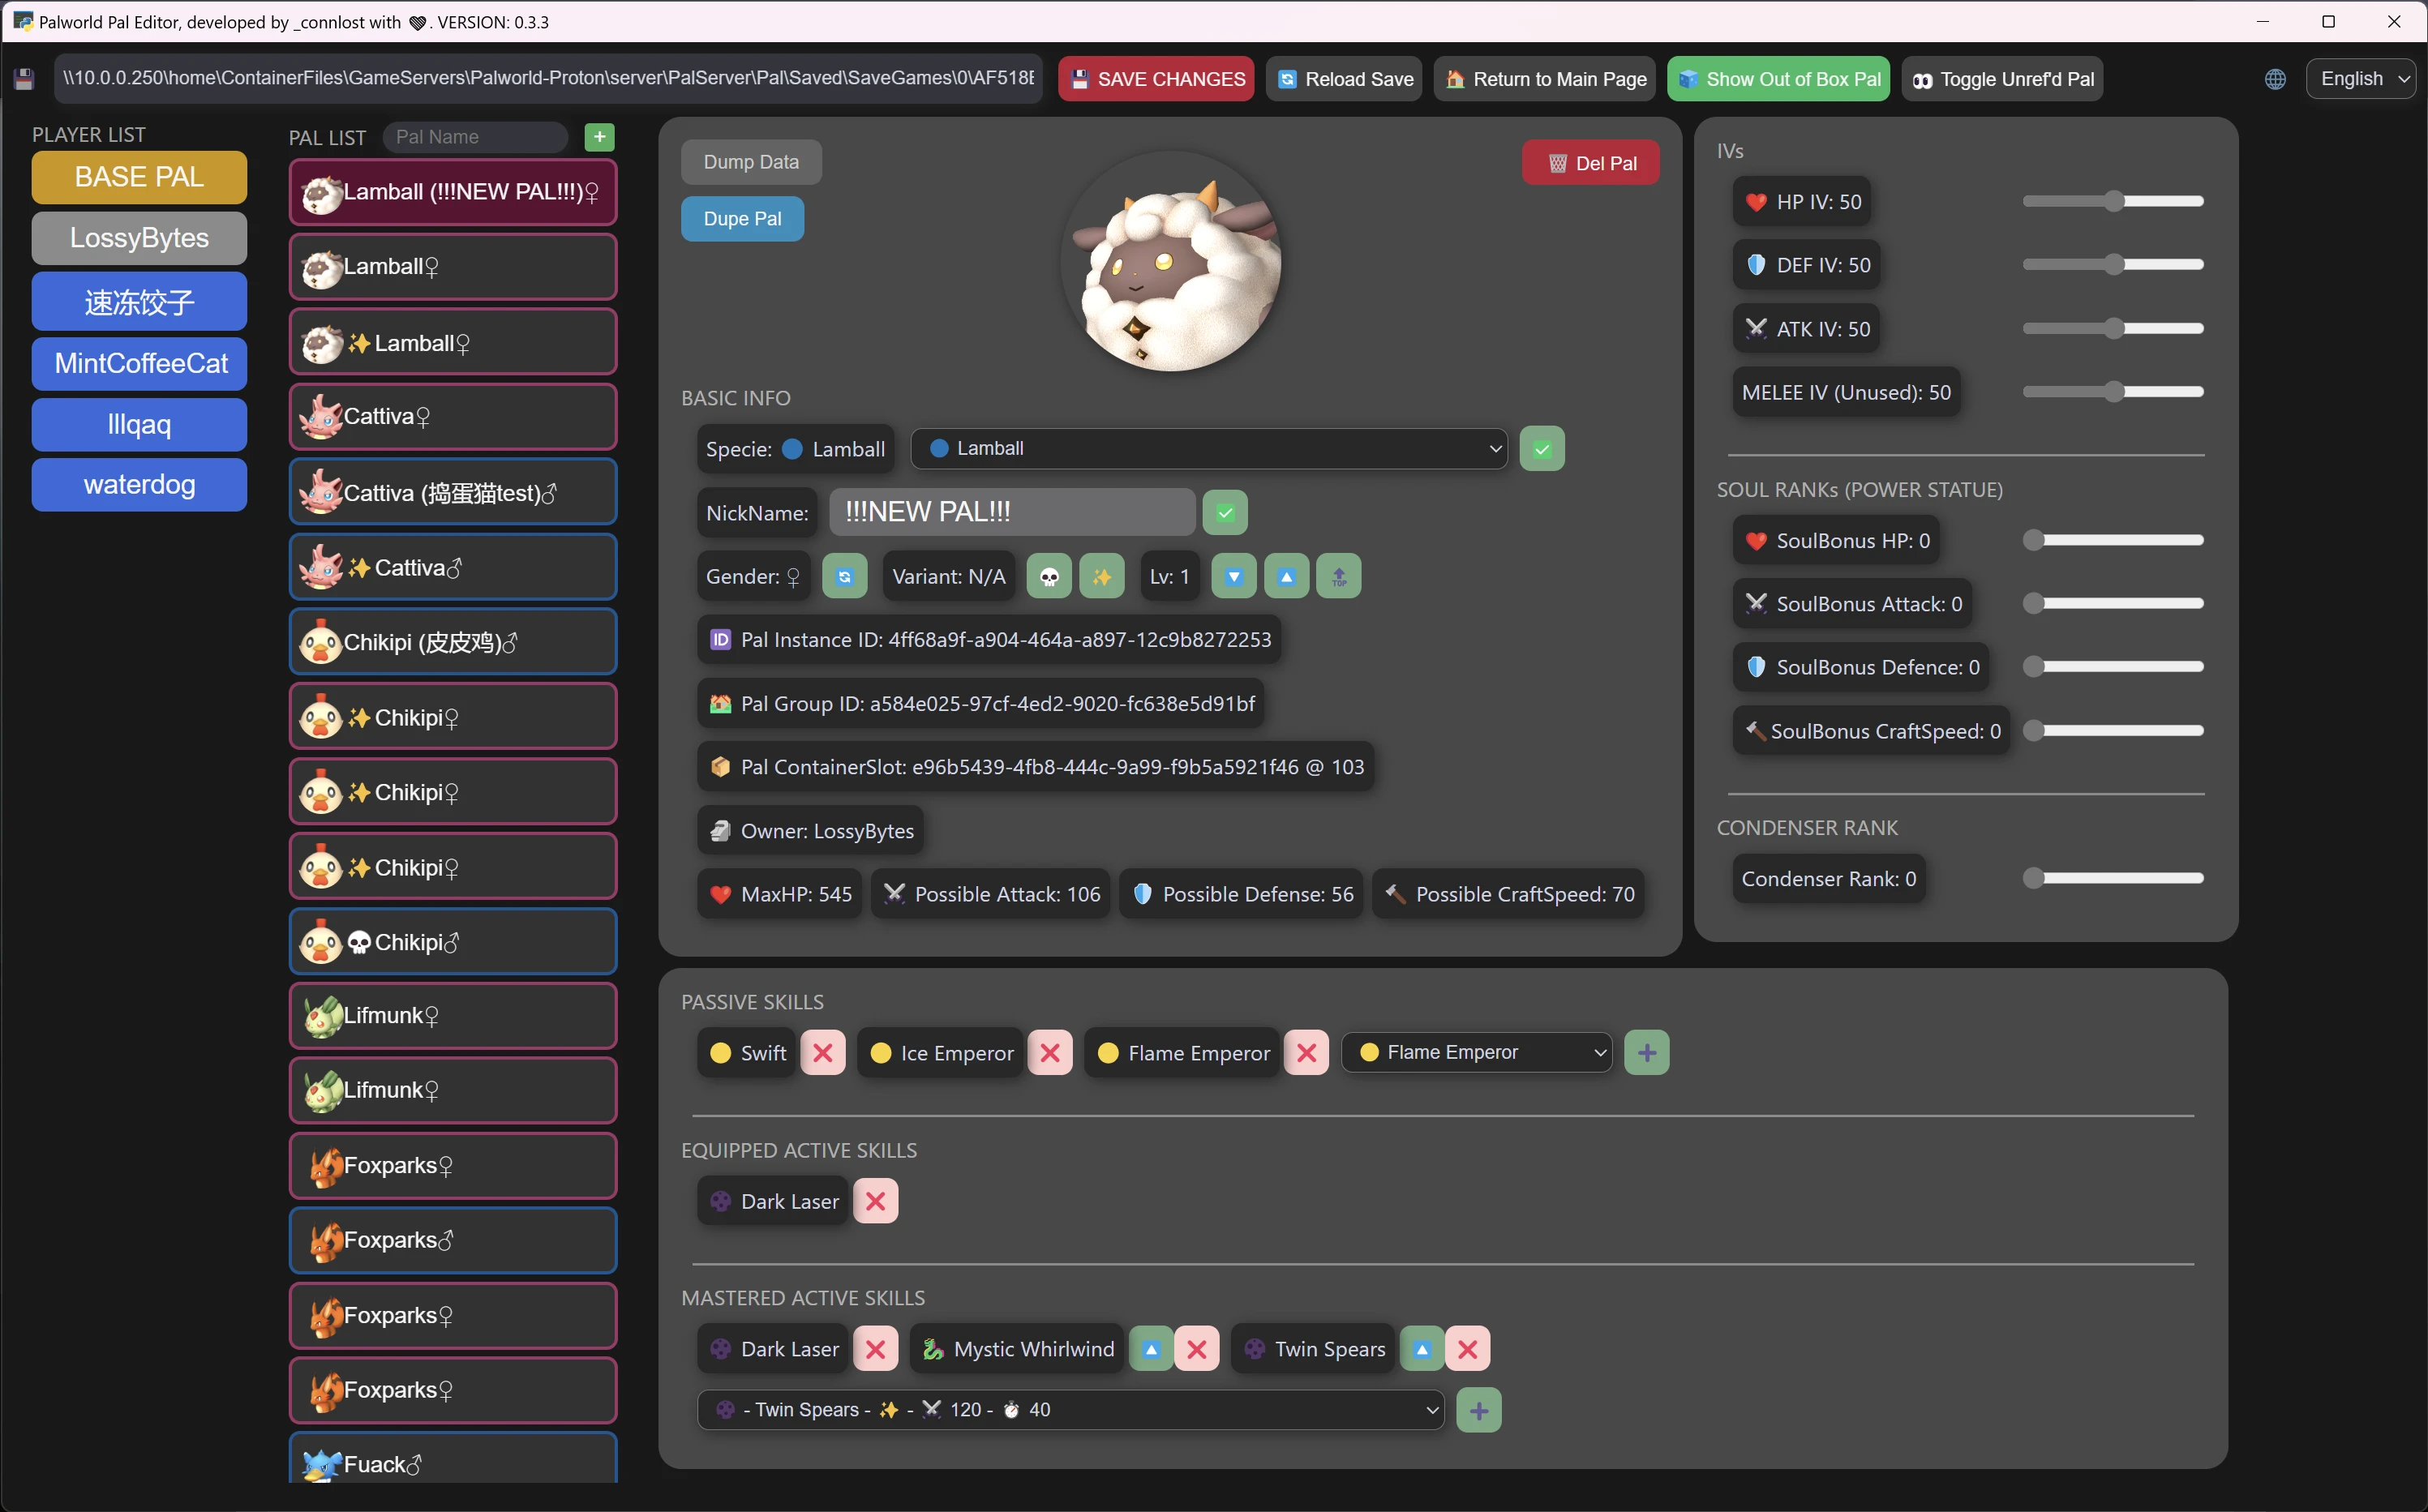2428x1512 pixels.
Task: Toggle the lucky sparkle variant icon
Action: pyautogui.click(x=1102, y=577)
